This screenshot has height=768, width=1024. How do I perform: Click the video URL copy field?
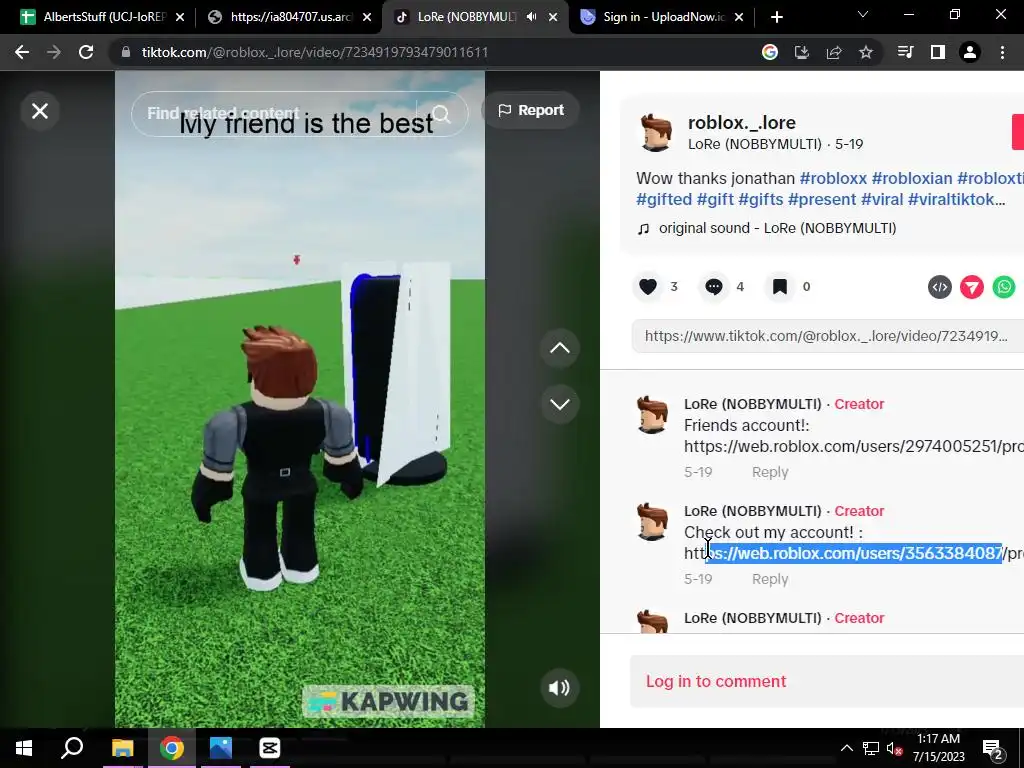[x=827, y=336]
